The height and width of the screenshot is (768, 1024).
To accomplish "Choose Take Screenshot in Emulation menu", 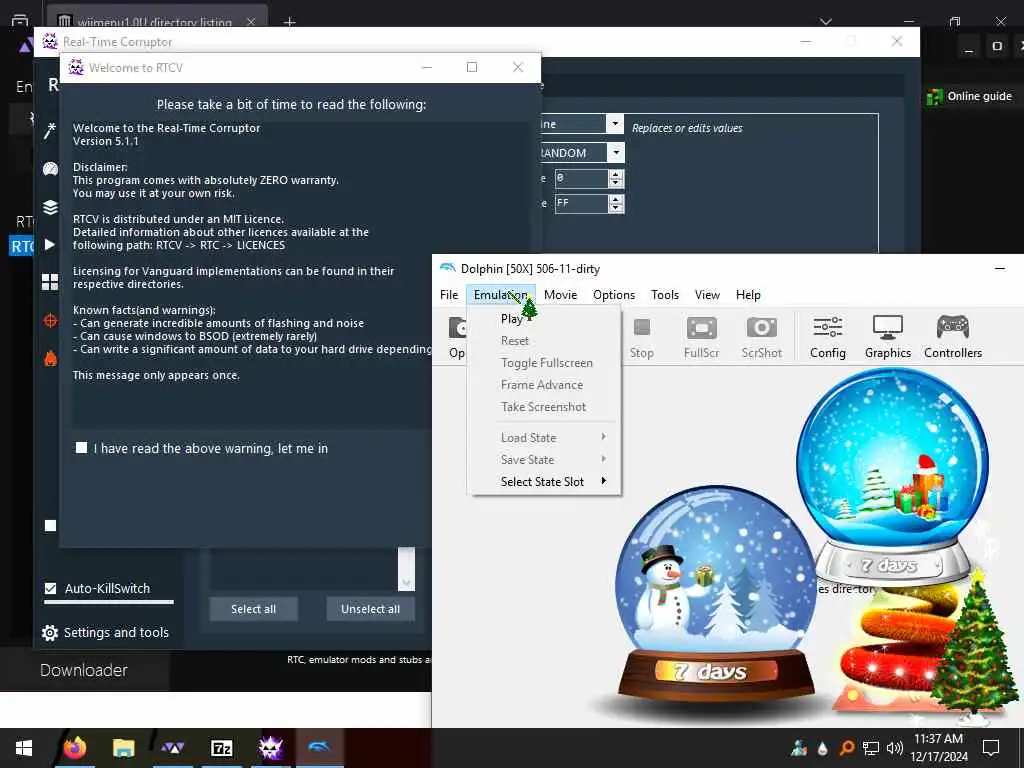I will click(x=544, y=407).
